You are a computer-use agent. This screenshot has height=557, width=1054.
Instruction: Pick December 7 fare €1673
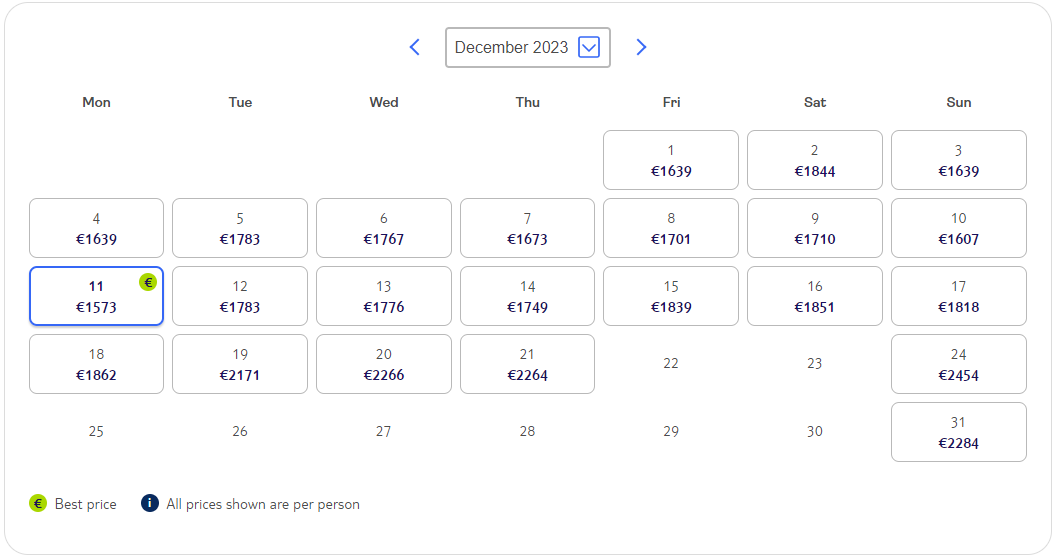coord(528,228)
